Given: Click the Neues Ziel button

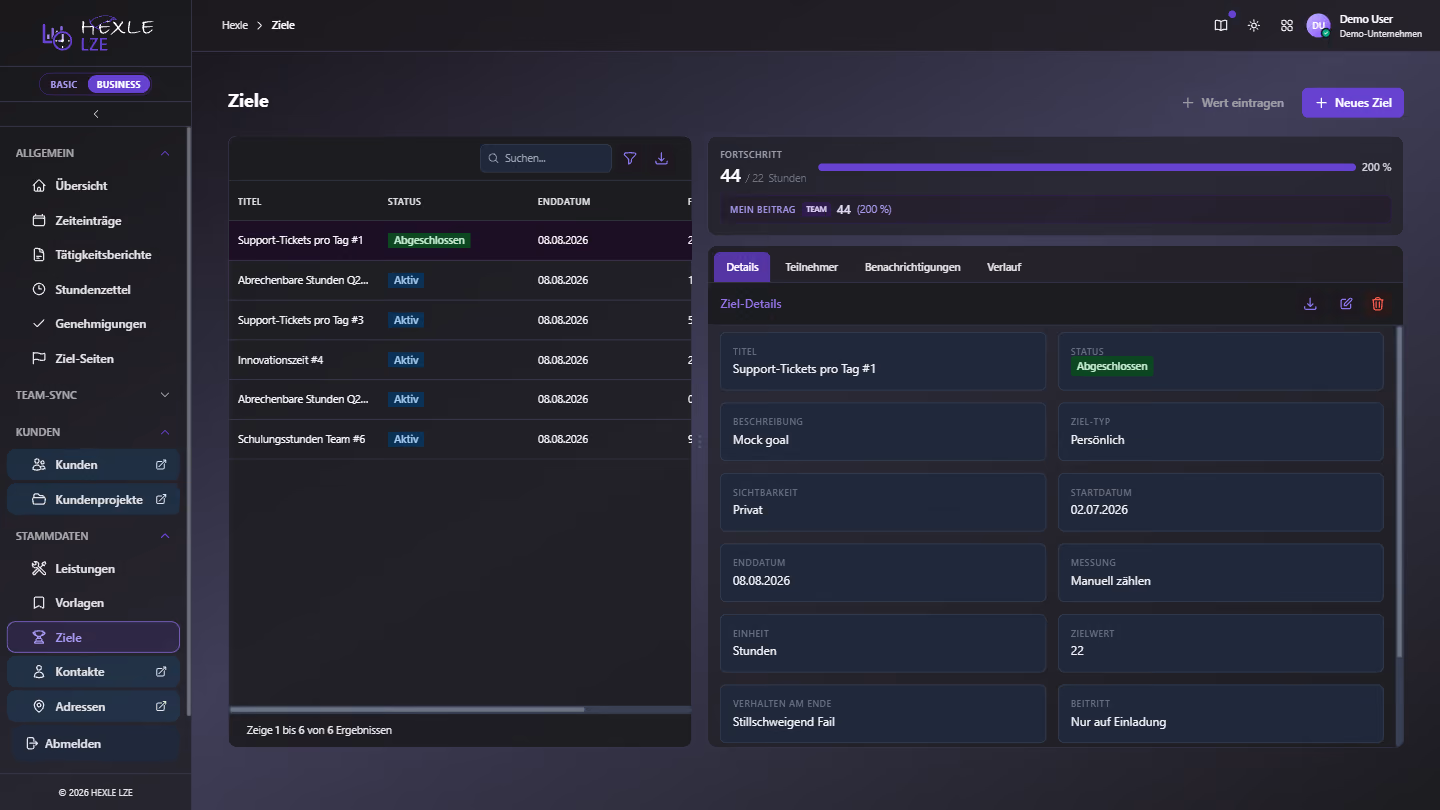Looking at the screenshot, I should 1353,103.
